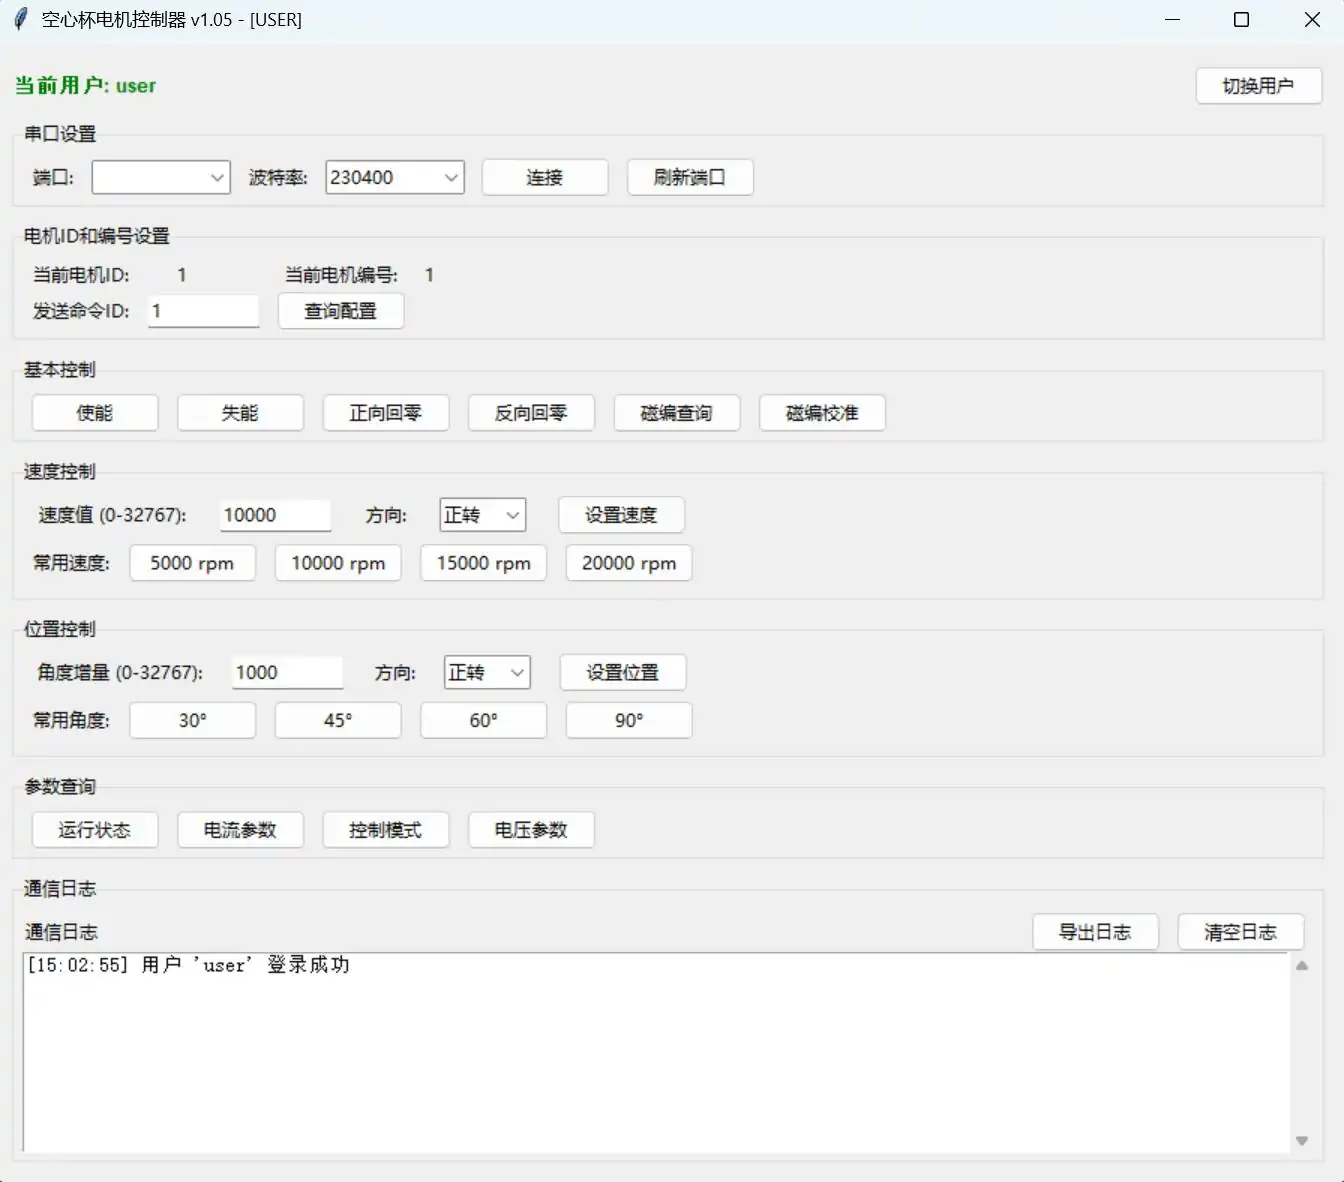Open position control 方向 dropdown
The height and width of the screenshot is (1182, 1344).
click(x=487, y=672)
